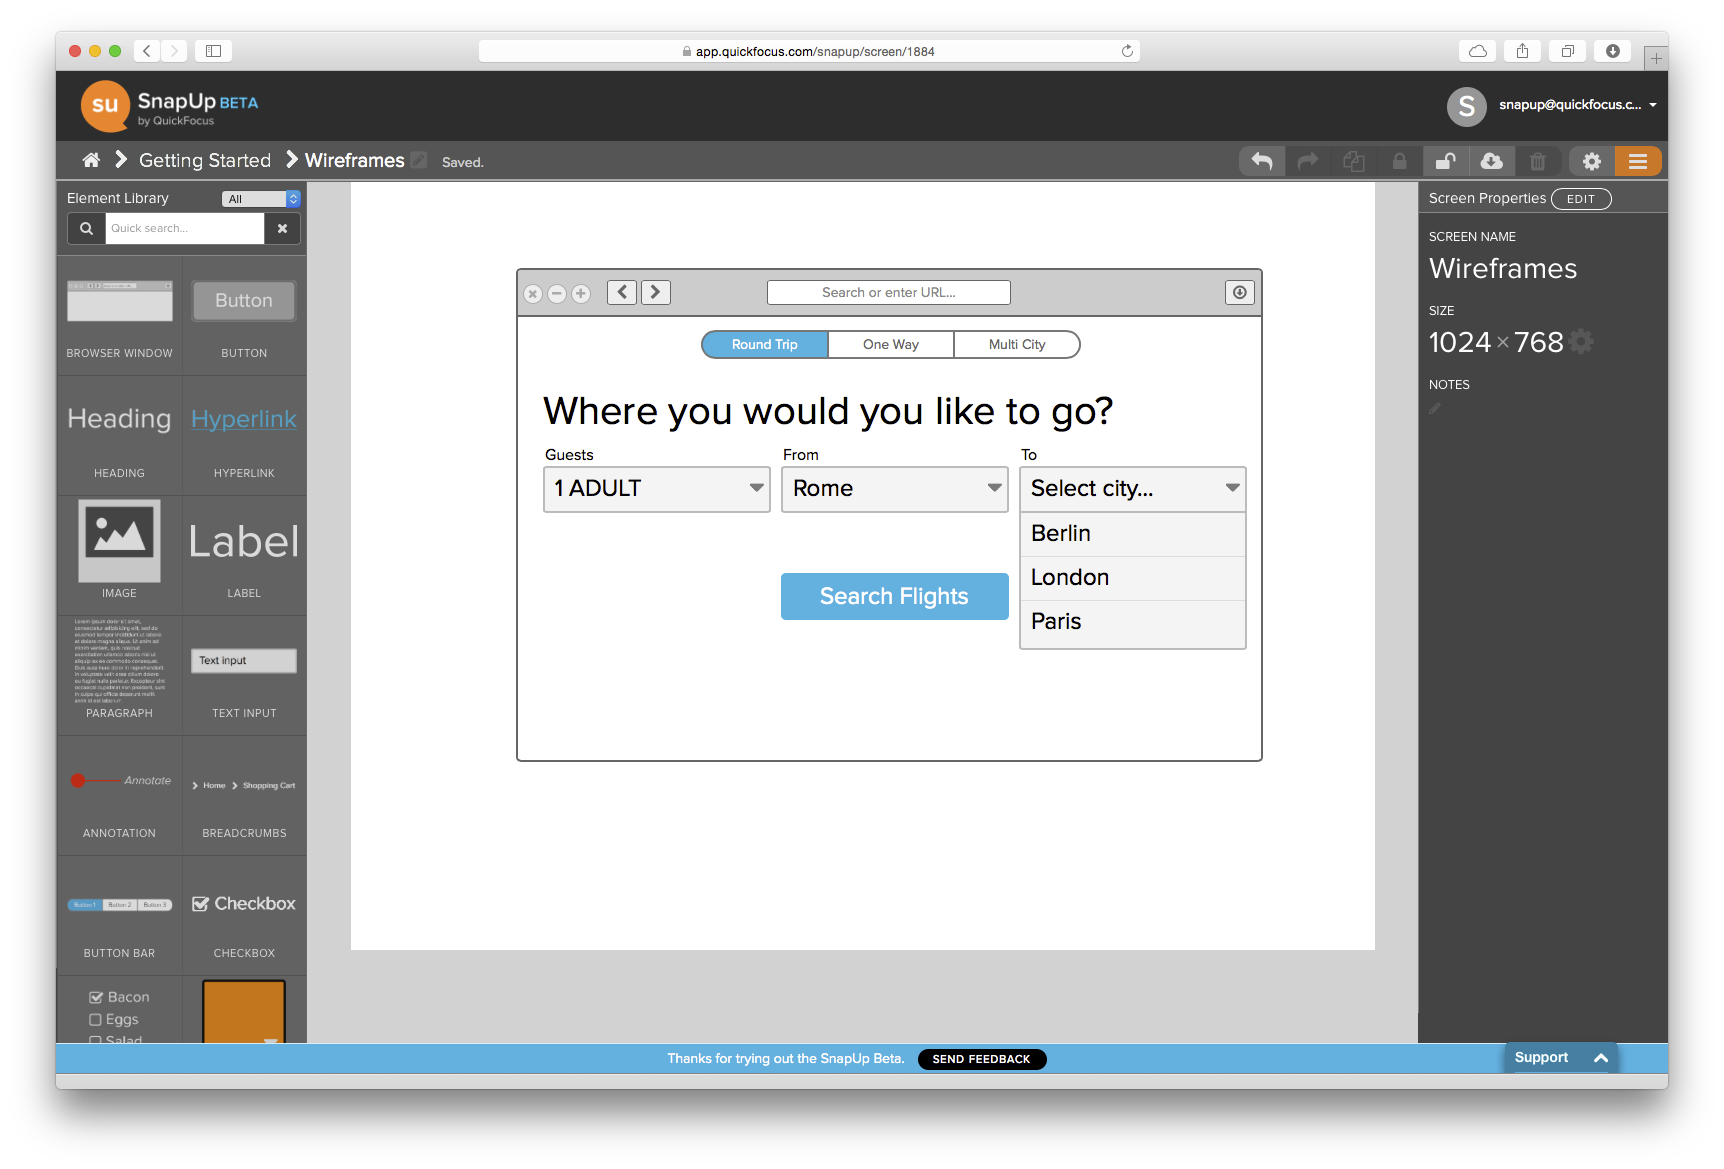This screenshot has width=1724, height=1169.
Task: Select the Text Input element
Action: pos(244,677)
